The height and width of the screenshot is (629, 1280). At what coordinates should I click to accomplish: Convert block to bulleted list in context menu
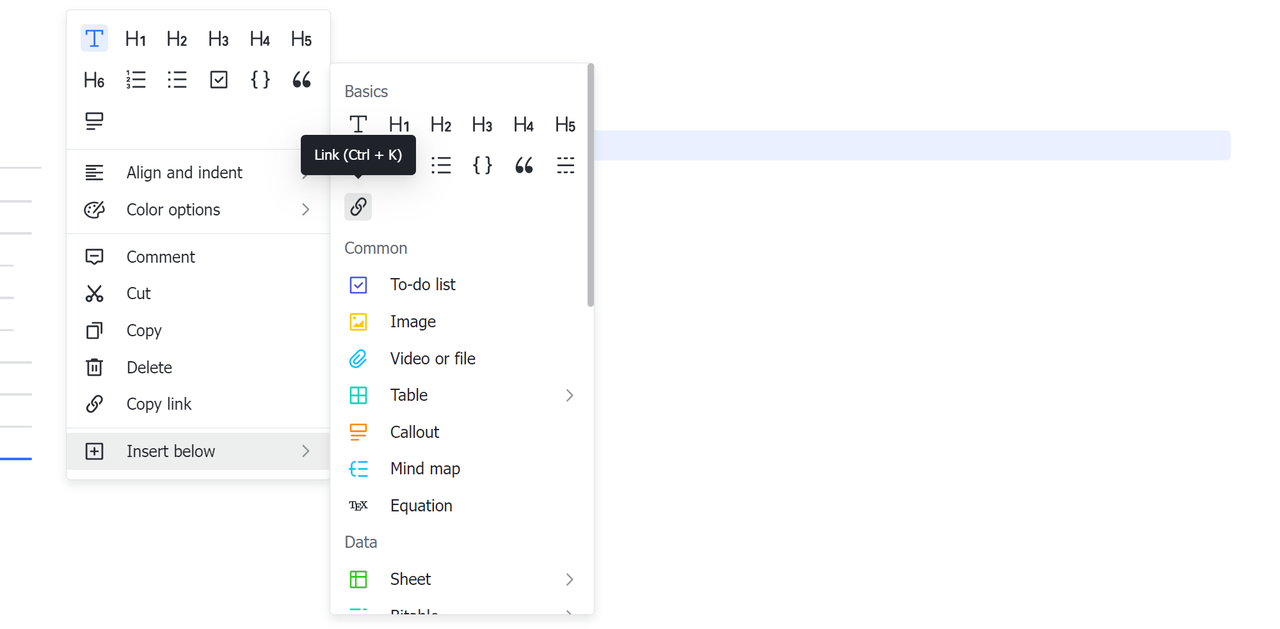point(177,80)
